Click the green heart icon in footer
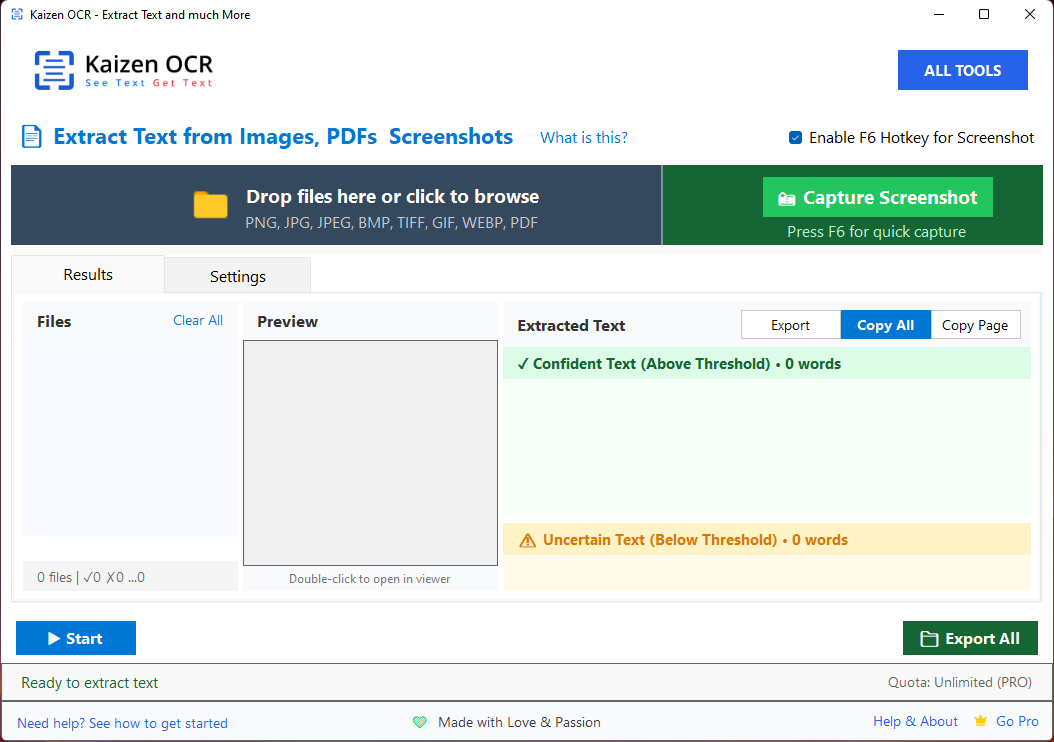The width and height of the screenshot is (1054, 742). 420,722
